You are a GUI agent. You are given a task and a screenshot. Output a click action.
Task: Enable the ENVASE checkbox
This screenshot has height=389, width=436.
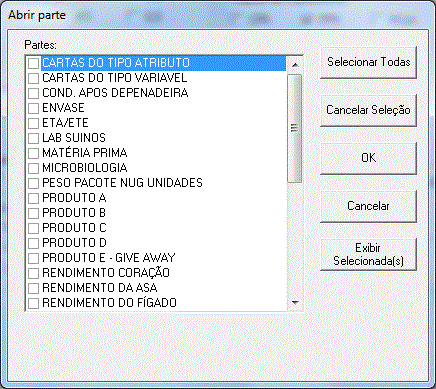[33, 108]
